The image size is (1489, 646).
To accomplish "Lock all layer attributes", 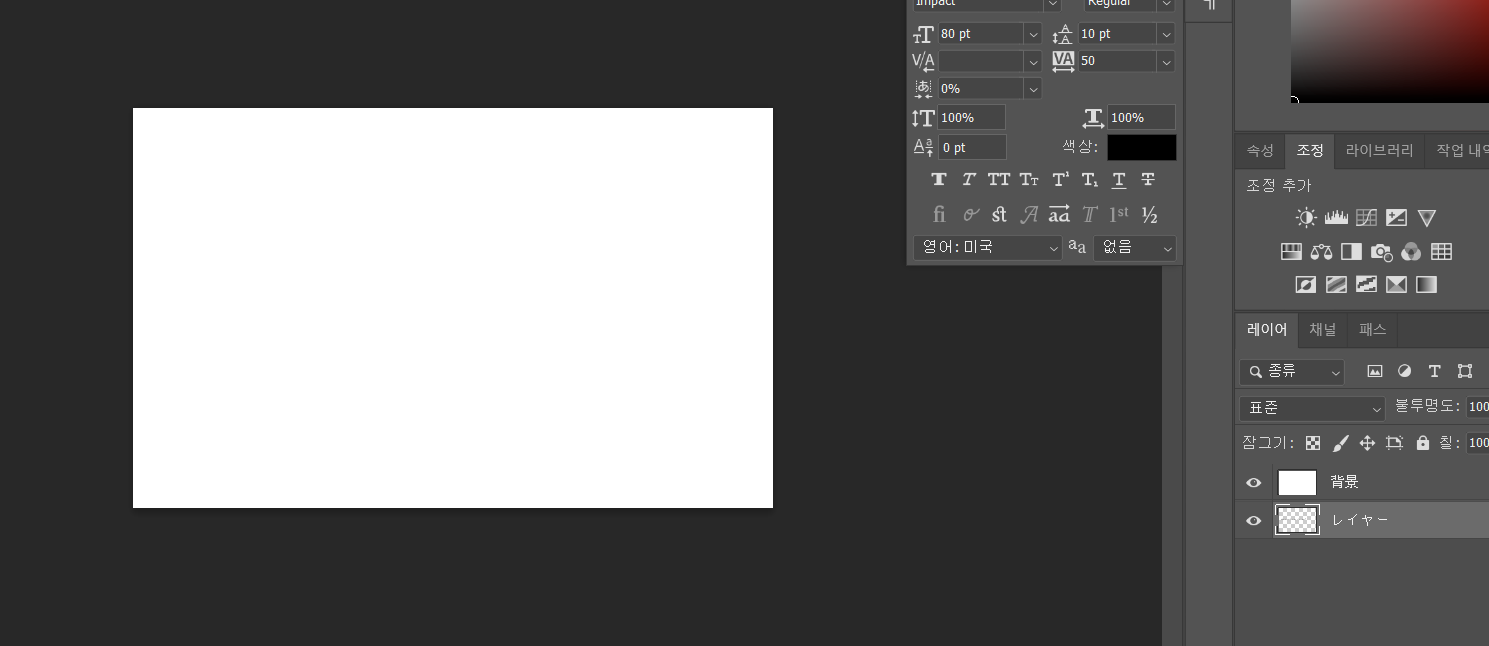I will click(x=1423, y=443).
